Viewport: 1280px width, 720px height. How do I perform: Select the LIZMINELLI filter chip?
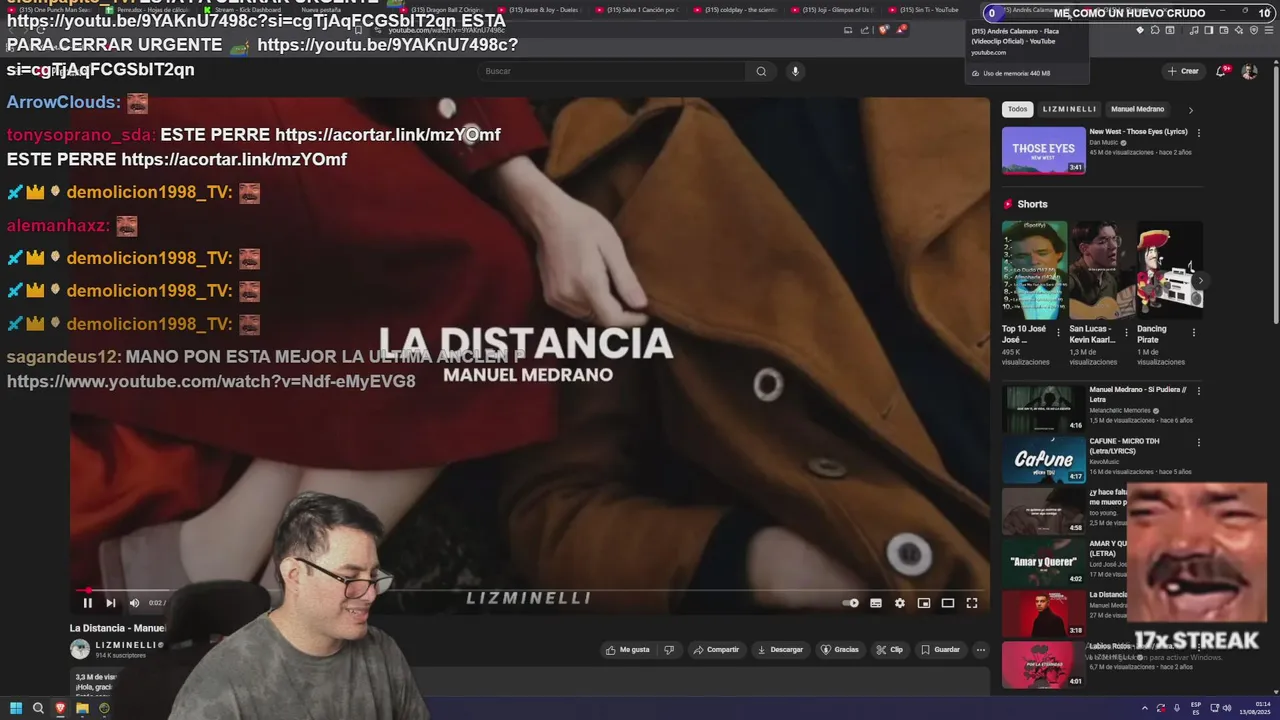tap(1069, 109)
